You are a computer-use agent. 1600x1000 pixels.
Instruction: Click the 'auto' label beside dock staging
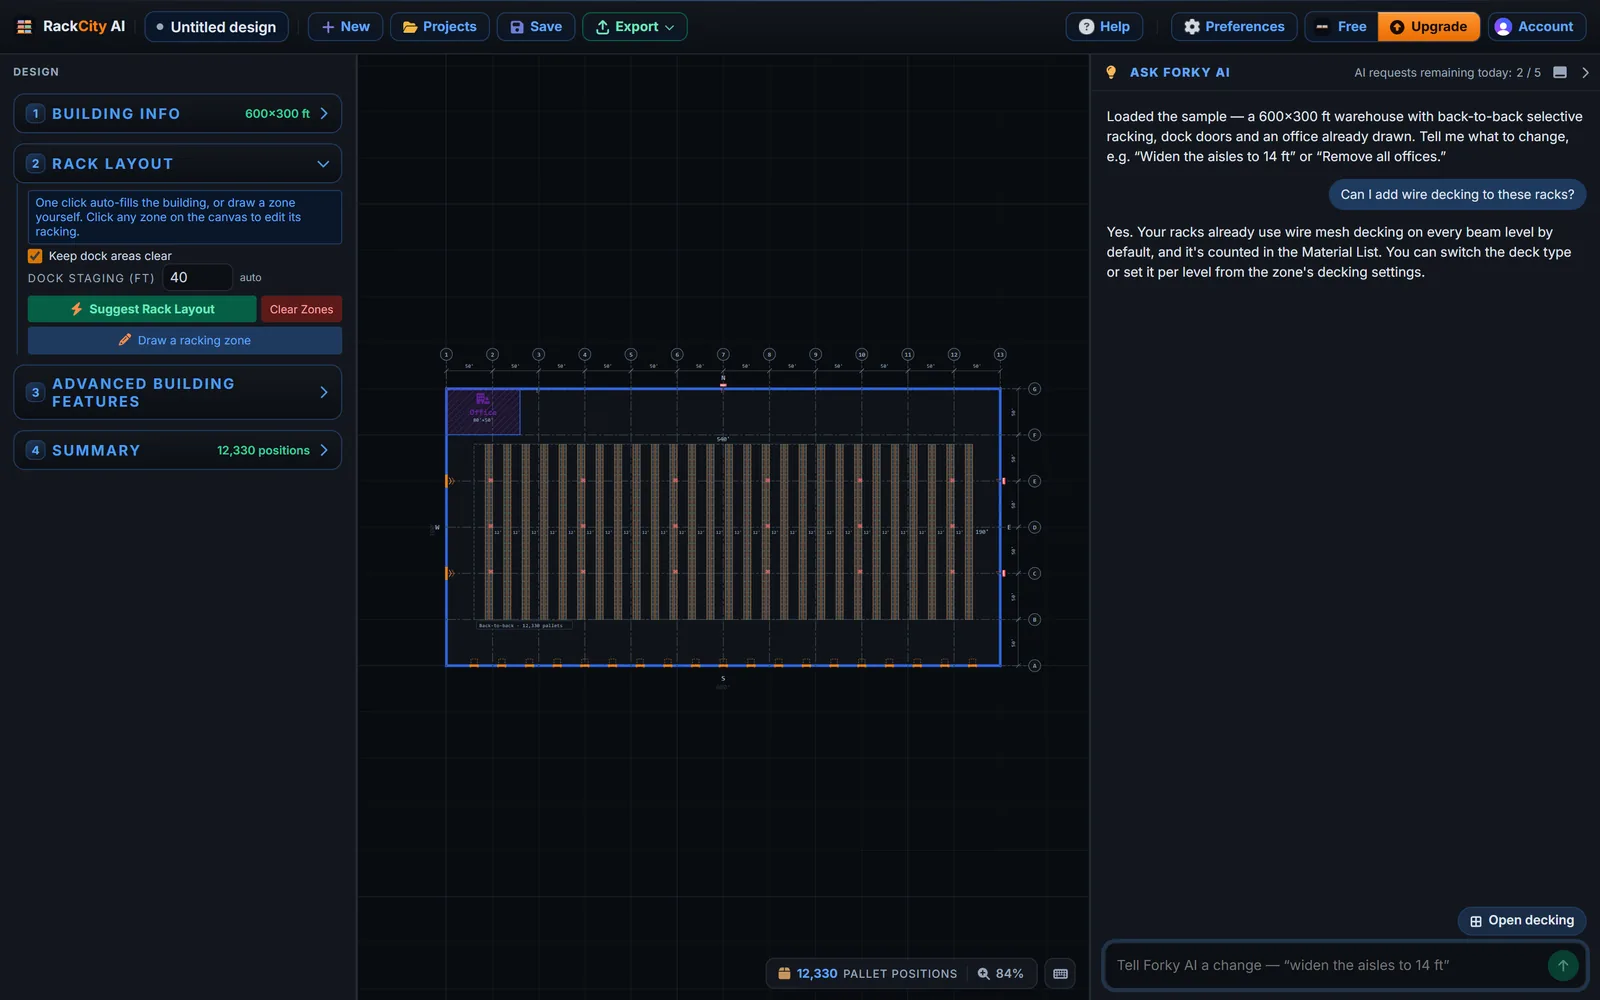pyautogui.click(x=250, y=277)
